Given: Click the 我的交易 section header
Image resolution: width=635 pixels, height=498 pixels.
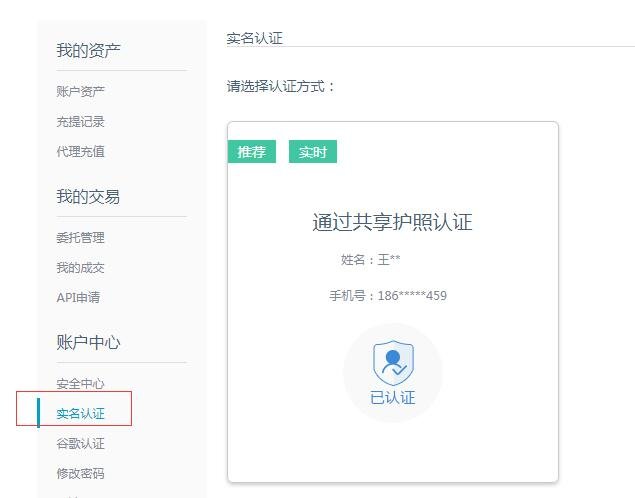Looking at the screenshot, I should click(x=89, y=197).
